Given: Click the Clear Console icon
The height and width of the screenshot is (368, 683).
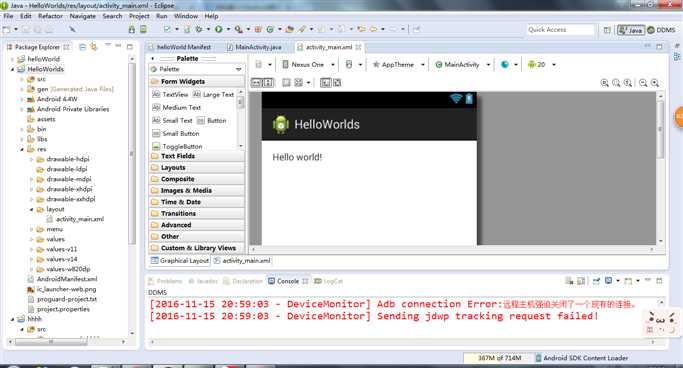Looking at the screenshot, I should coord(569,281).
